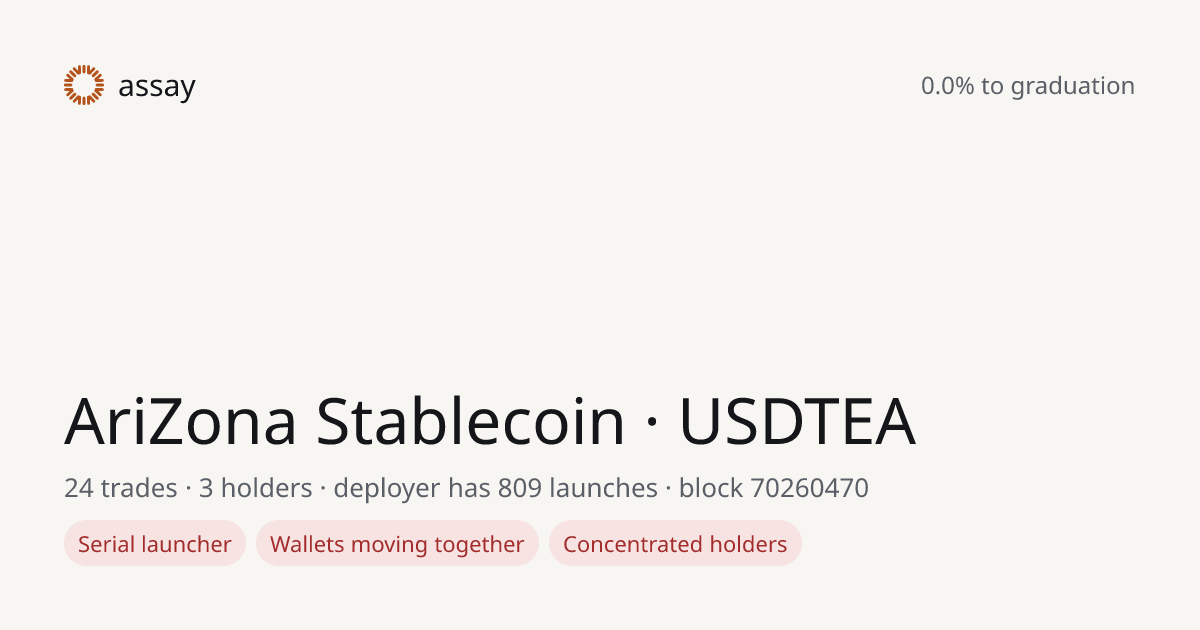Select the Serial launcher tag

pos(155,544)
